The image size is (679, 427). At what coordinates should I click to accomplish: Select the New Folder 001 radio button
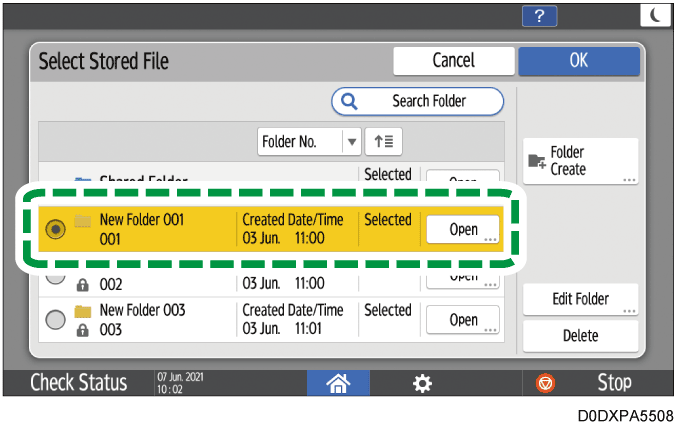tap(56, 229)
